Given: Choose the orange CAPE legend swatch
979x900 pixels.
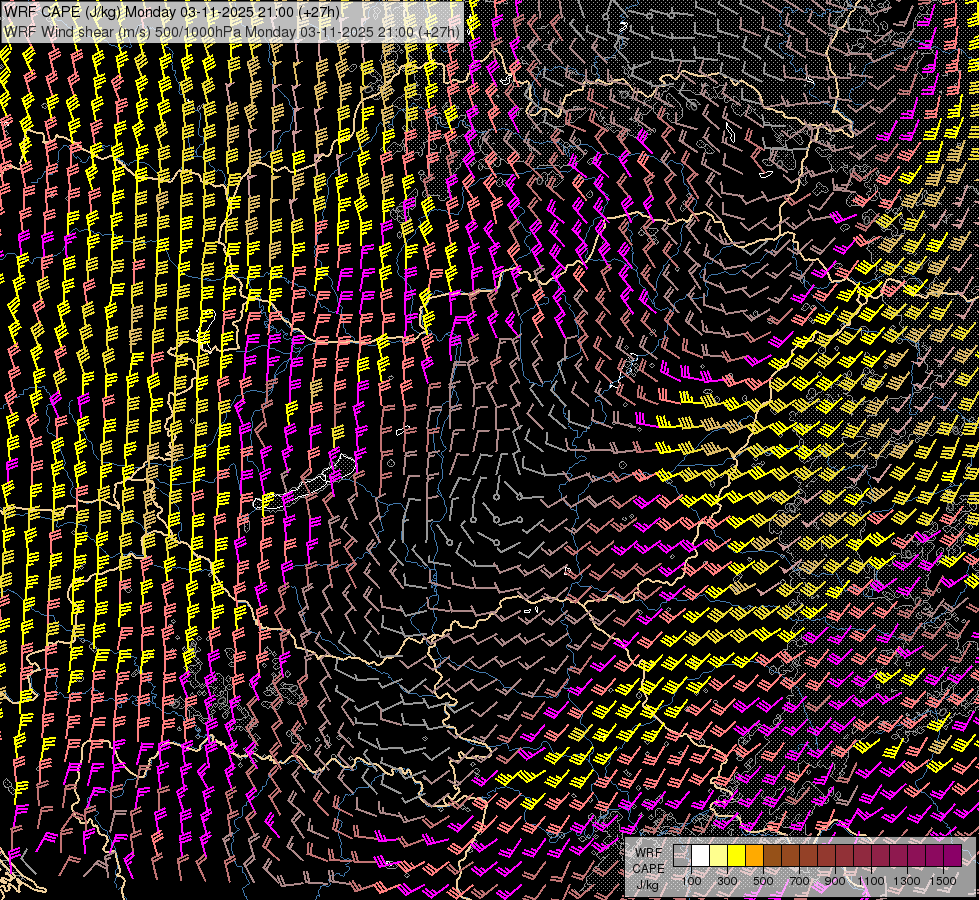Looking at the screenshot, I should (x=754, y=855).
